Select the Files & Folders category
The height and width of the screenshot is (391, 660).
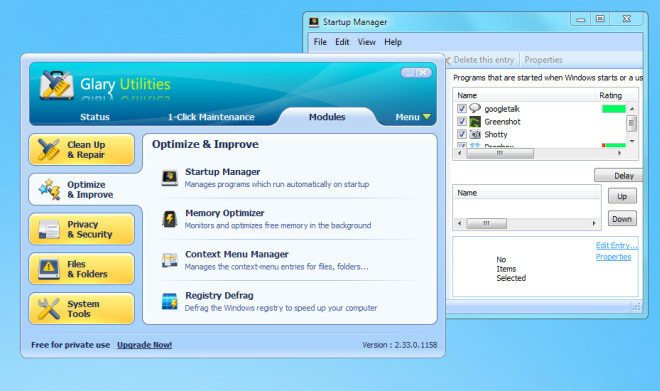(x=82, y=269)
